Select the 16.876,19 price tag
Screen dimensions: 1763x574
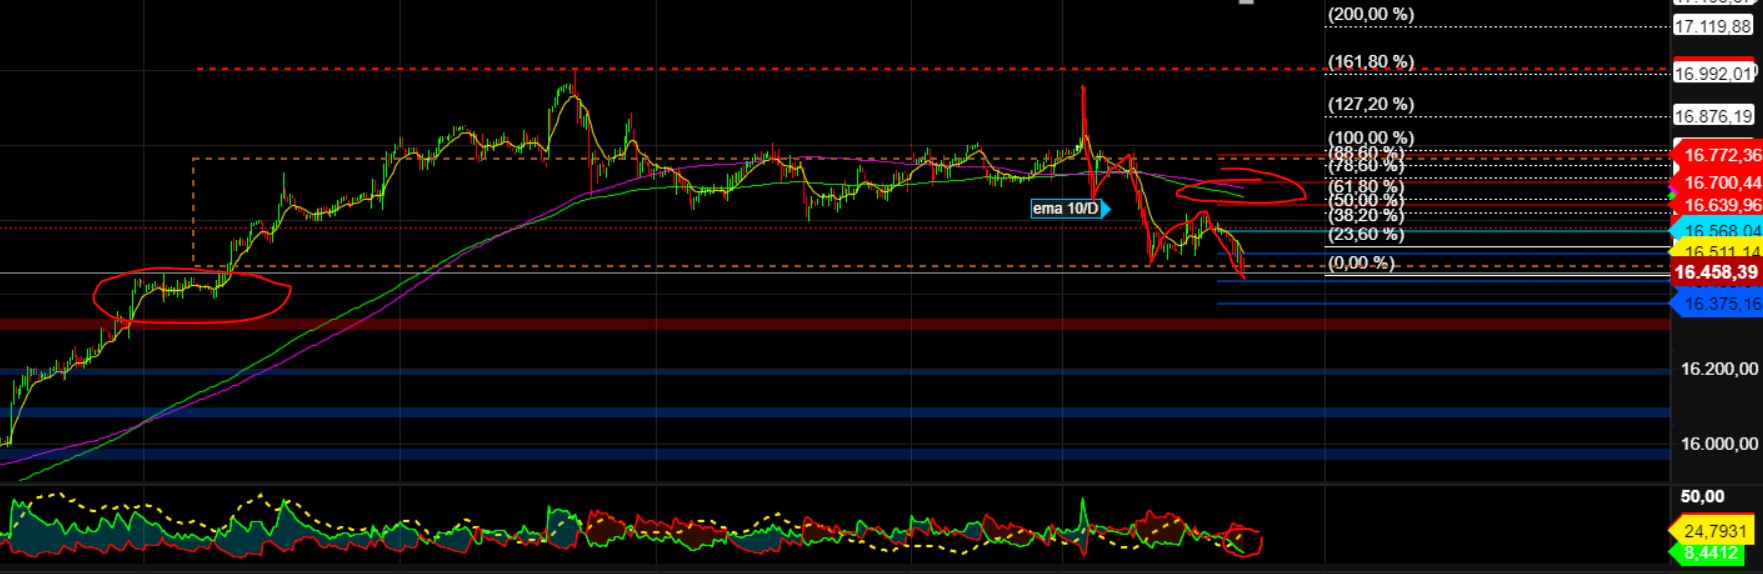click(x=1713, y=116)
